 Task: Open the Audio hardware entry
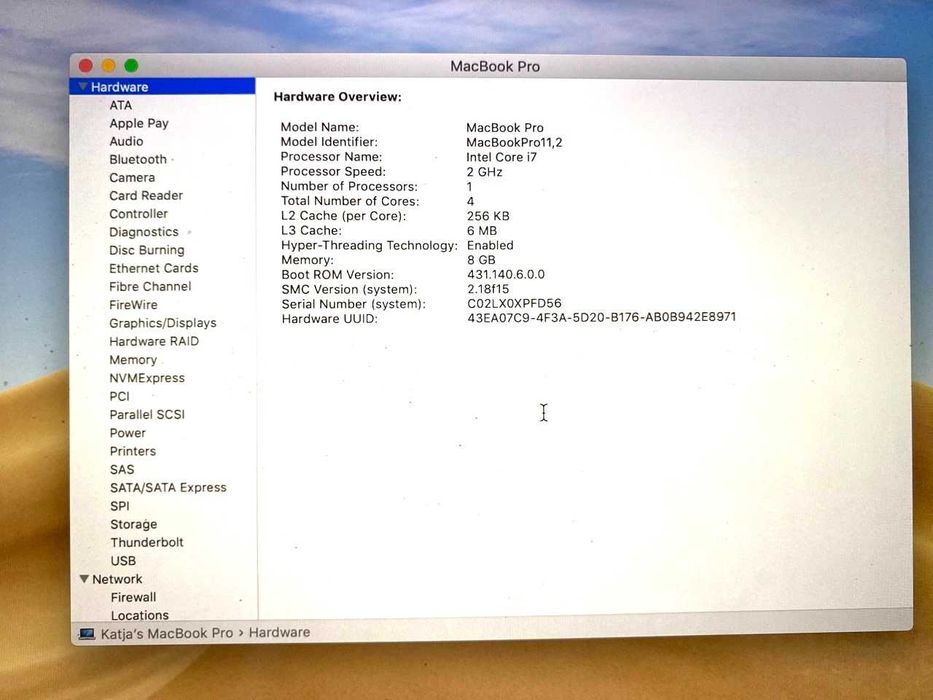click(x=126, y=141)
